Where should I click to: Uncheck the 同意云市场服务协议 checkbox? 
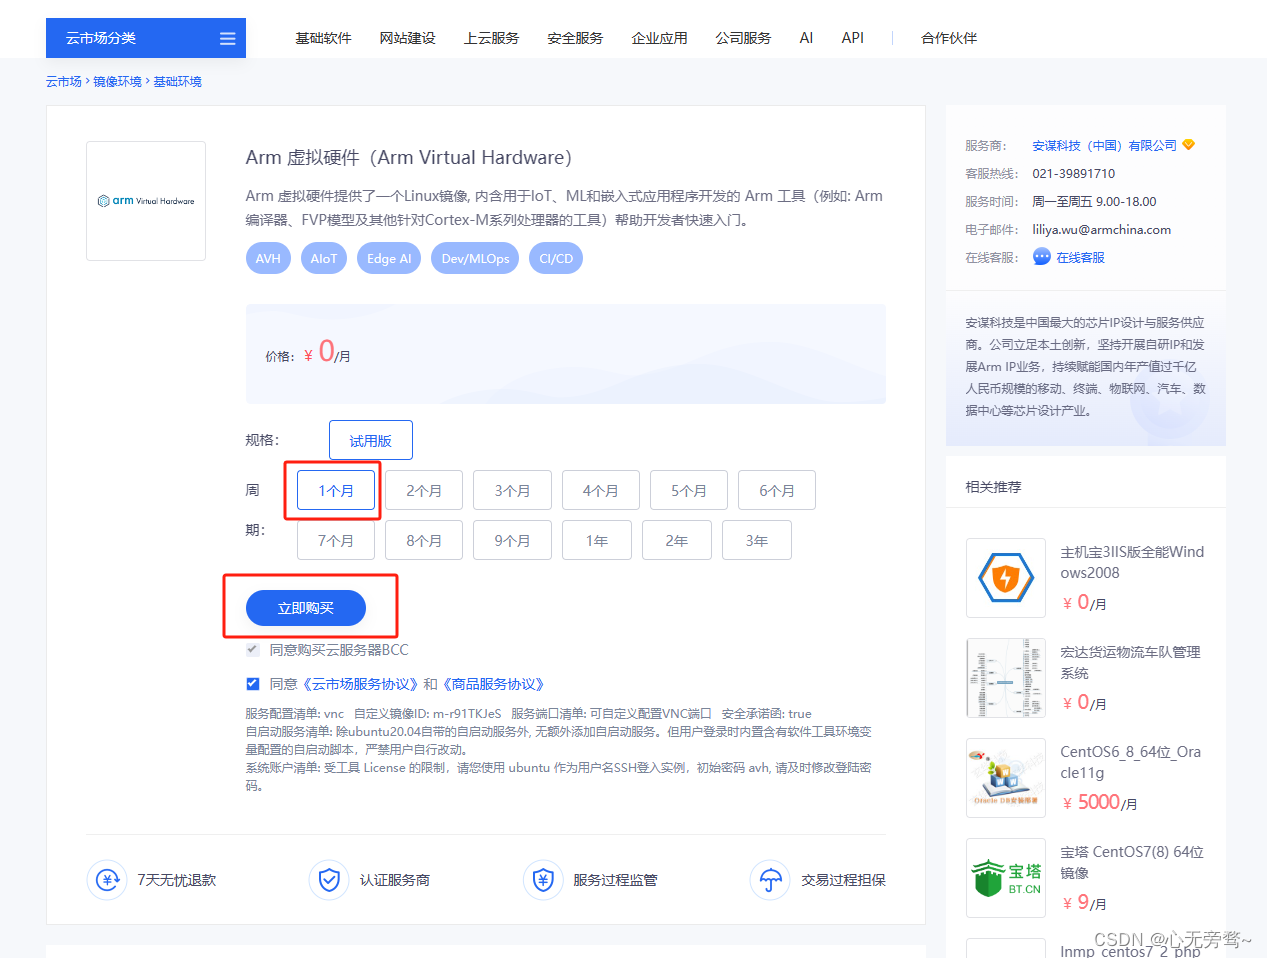[x=252, y=684]
